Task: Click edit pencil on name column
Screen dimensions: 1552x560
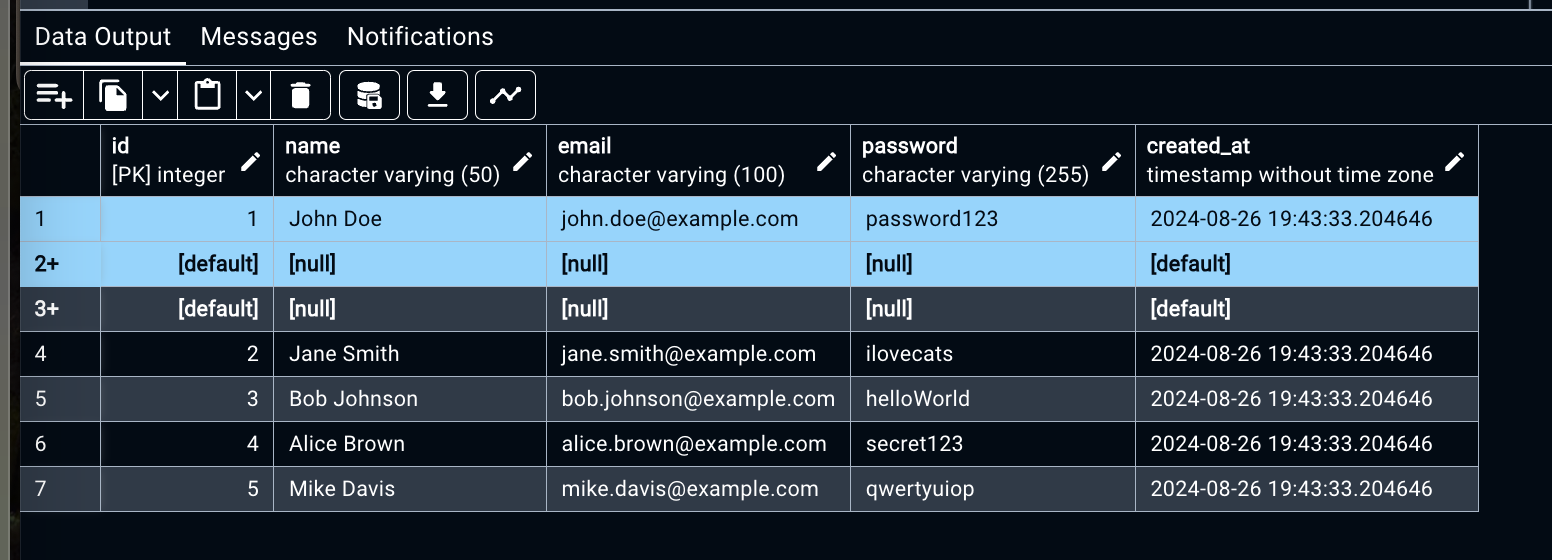Action: (x=522, y=161)
